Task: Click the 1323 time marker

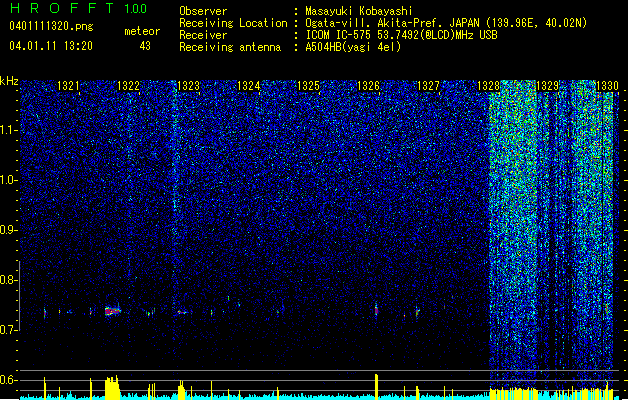Action: (188, 86)
